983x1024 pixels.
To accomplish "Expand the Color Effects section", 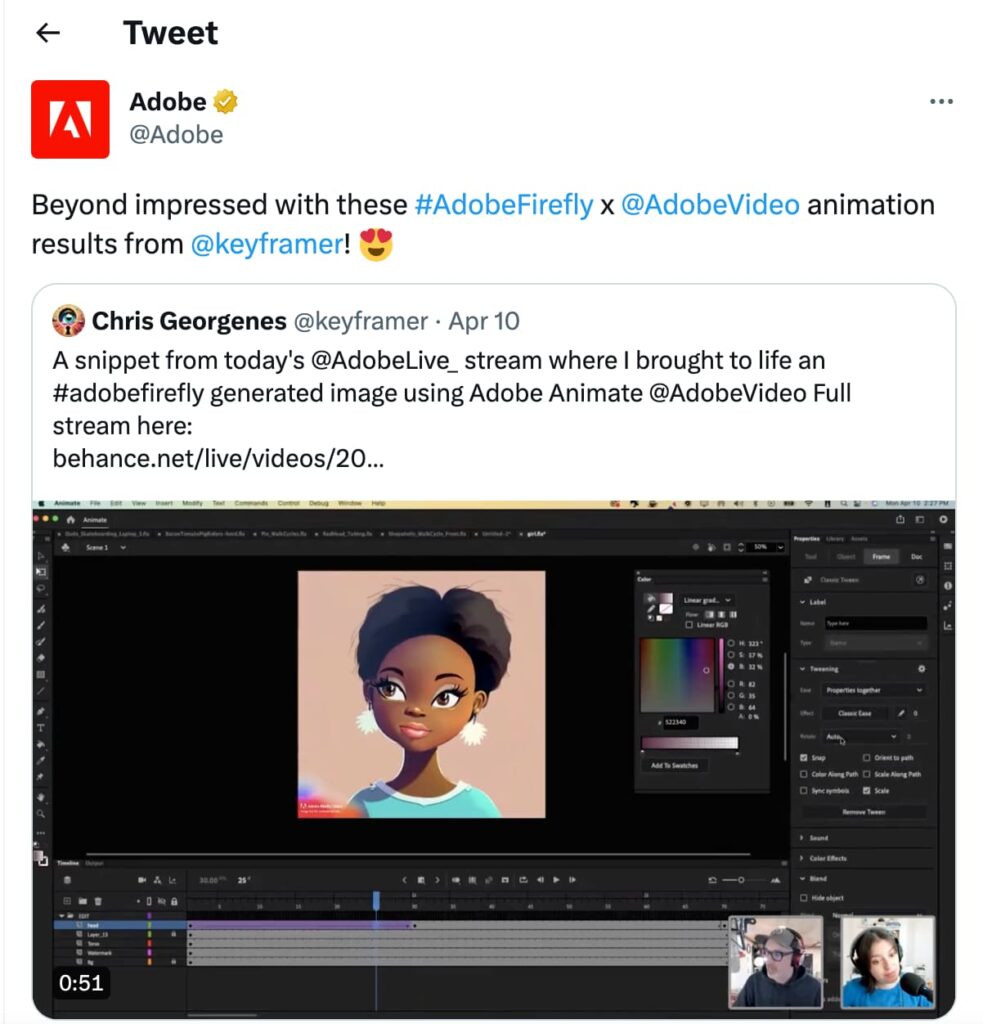I will [x=828, y=858].
